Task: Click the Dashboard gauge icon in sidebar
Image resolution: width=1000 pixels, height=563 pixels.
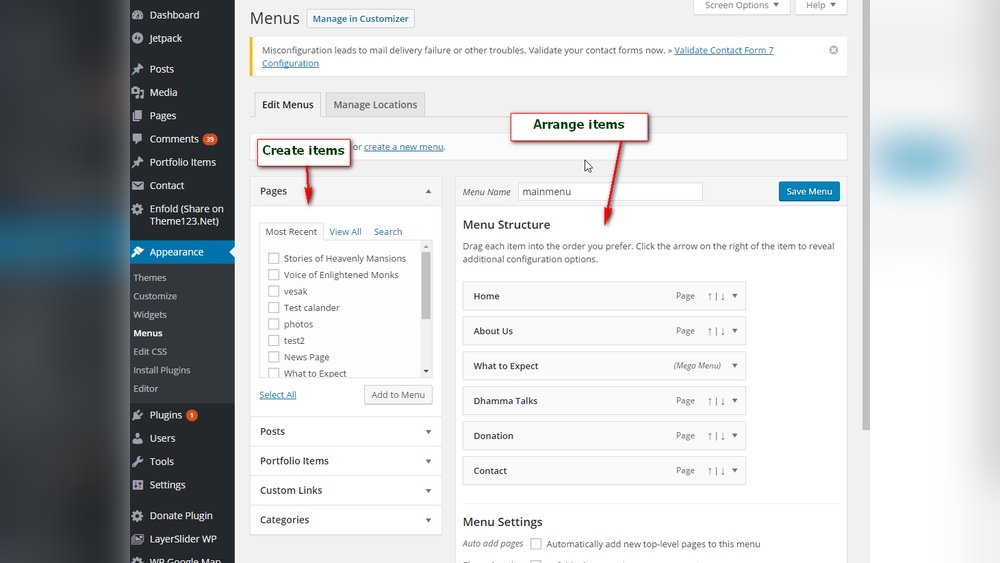Action: 138,15
